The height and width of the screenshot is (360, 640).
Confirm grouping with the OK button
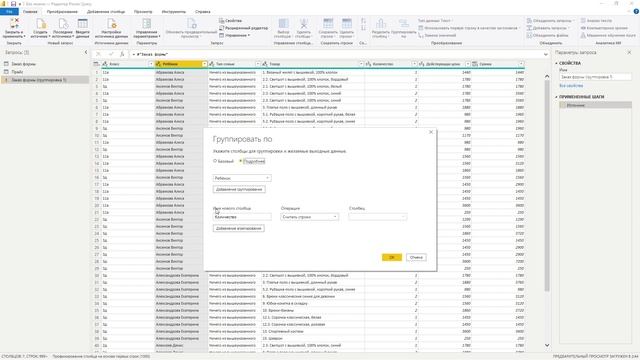392,257
